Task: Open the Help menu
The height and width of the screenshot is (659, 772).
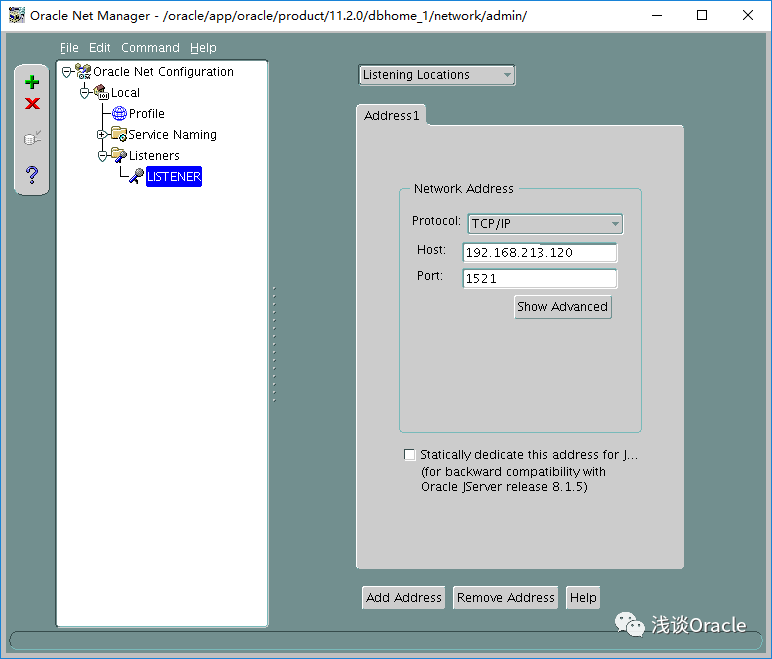Action: click(x=203, y=48)
